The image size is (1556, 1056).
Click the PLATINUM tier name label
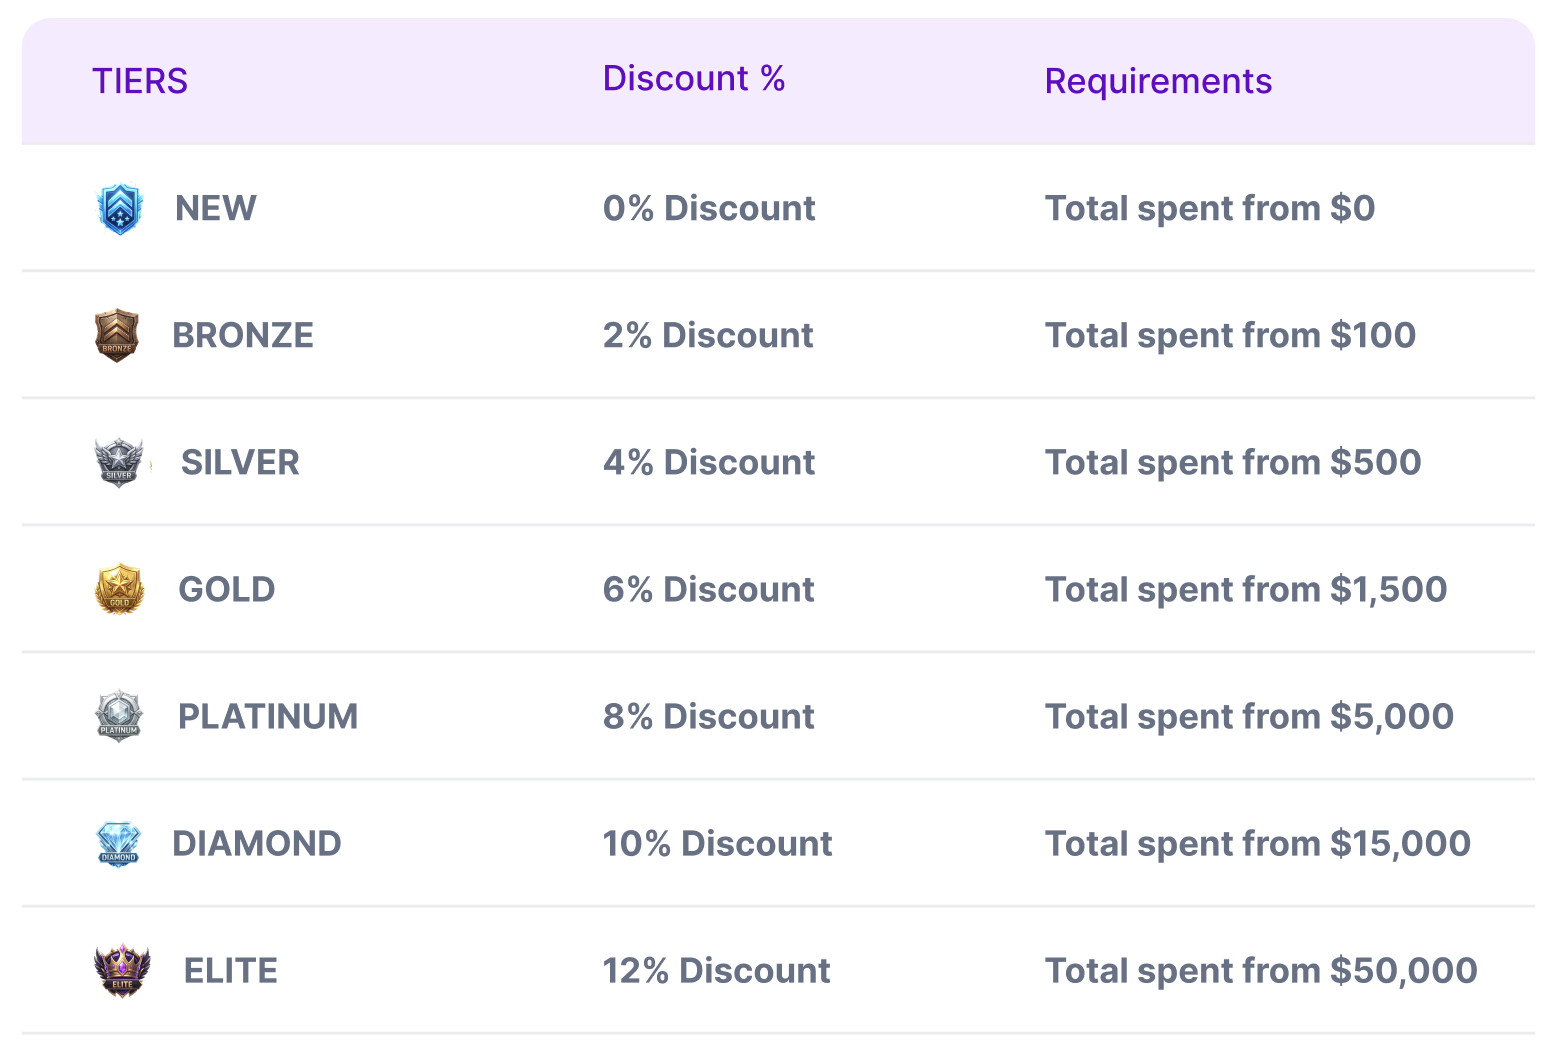pyautogui.click(x=268, y=716)
